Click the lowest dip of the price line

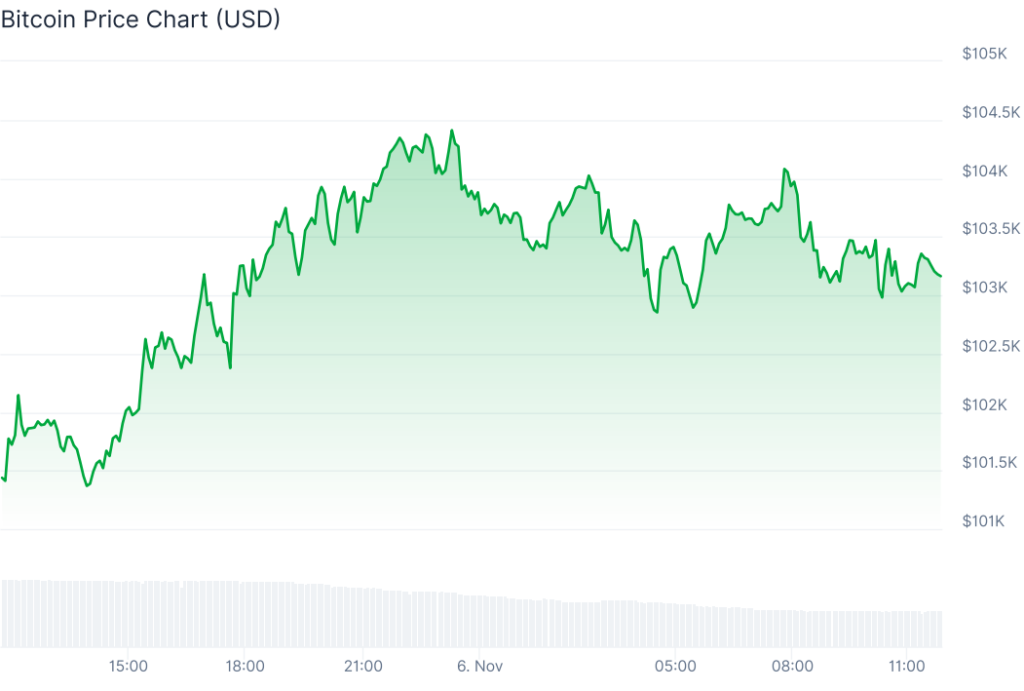(87, 486)
